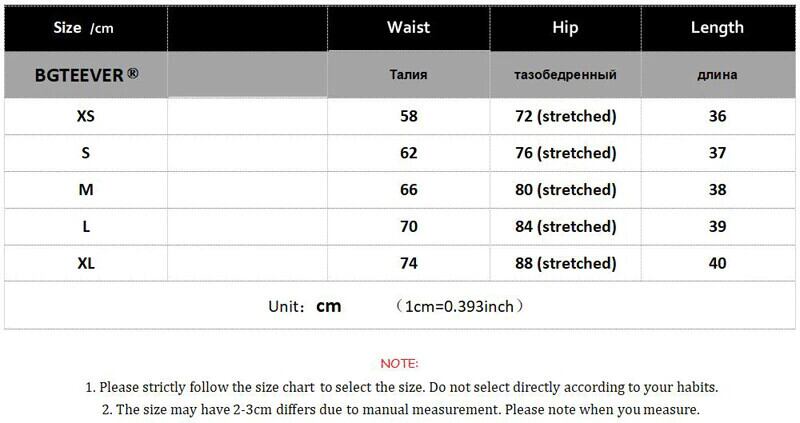Click the Waist column header
This screenshot has width=800, height=423.
[x=408, y=27]
